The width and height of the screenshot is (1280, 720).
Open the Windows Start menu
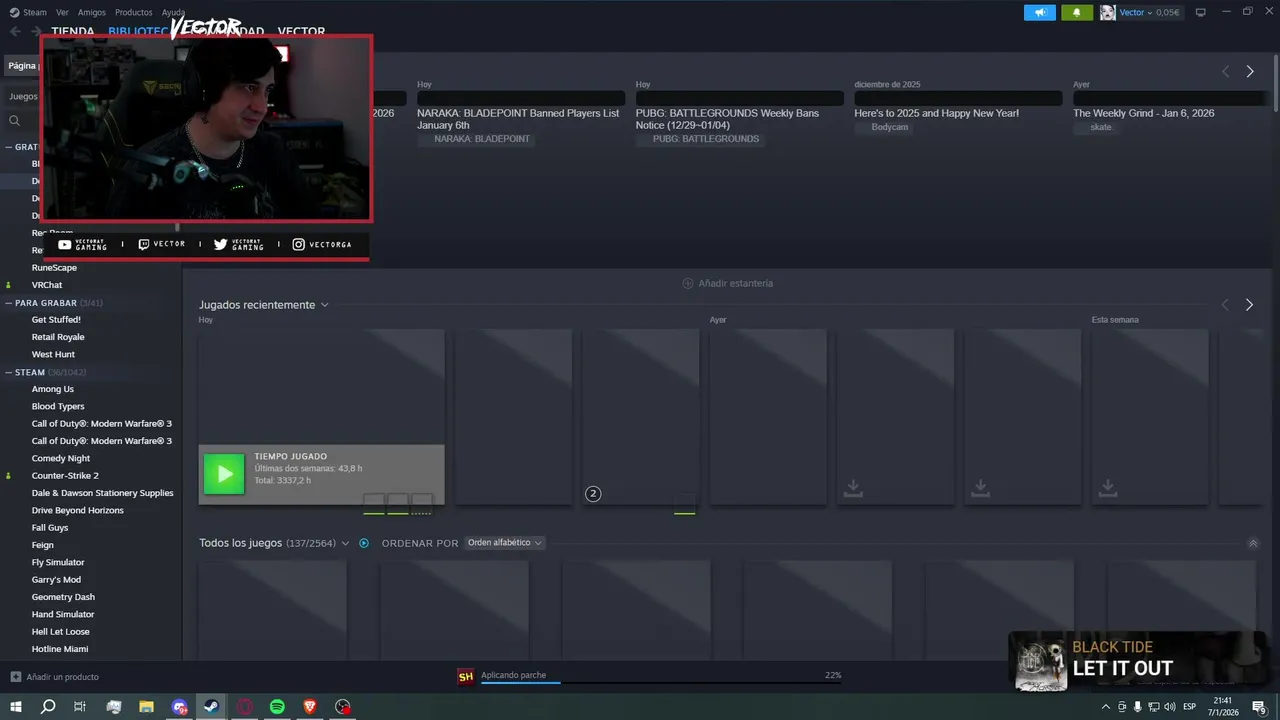click(x=16, y=707)
